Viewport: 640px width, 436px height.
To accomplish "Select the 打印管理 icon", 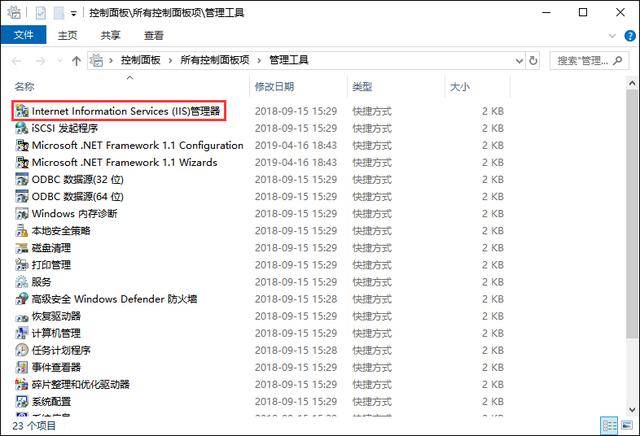I will pyautogui.click(x=22, y=265).
